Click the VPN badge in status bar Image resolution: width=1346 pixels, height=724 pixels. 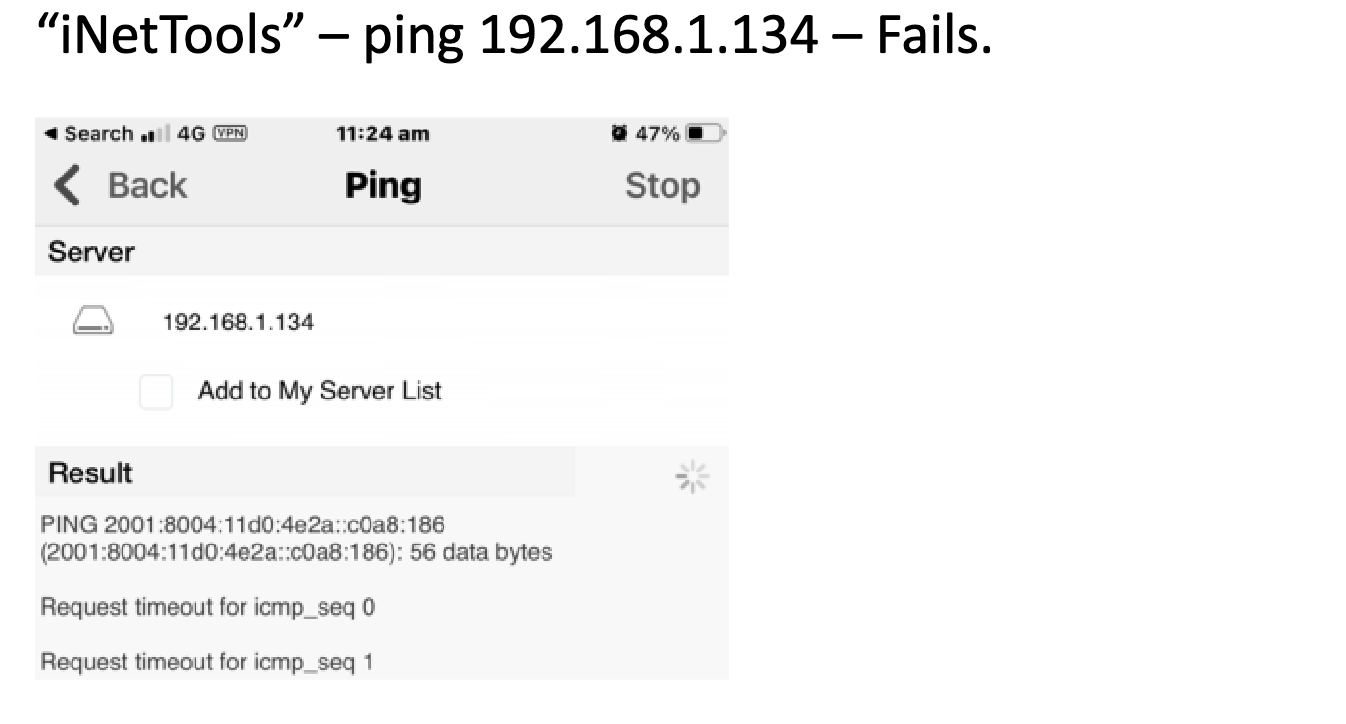230,134
